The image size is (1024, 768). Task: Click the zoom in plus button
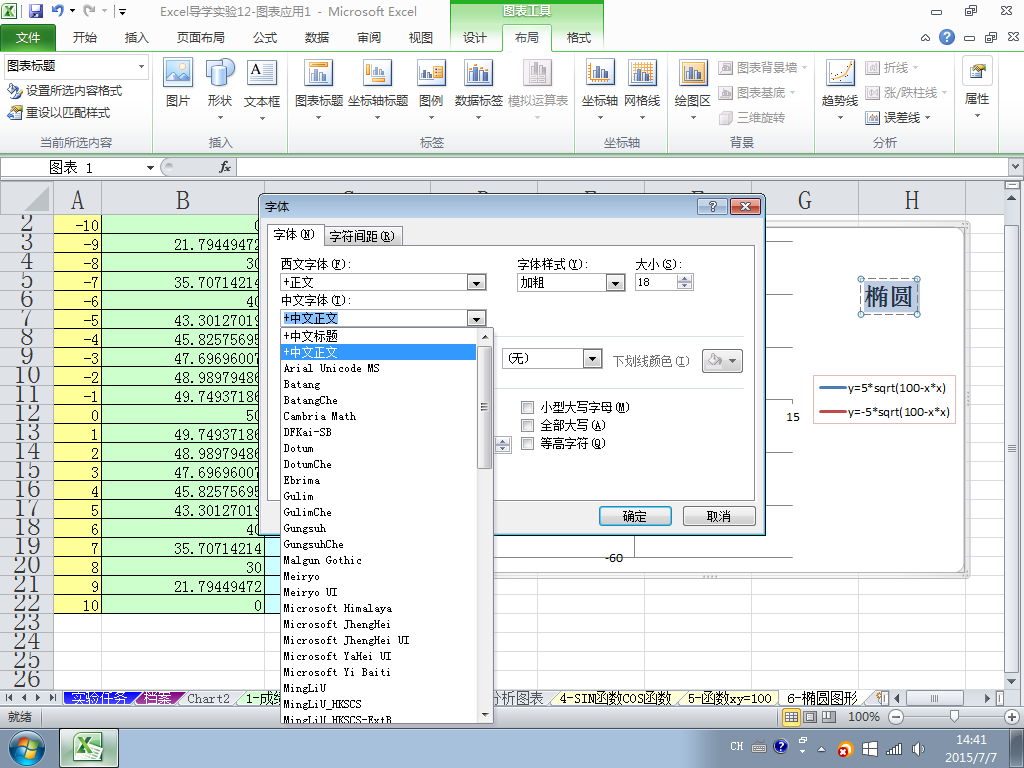click(1012, 717)
